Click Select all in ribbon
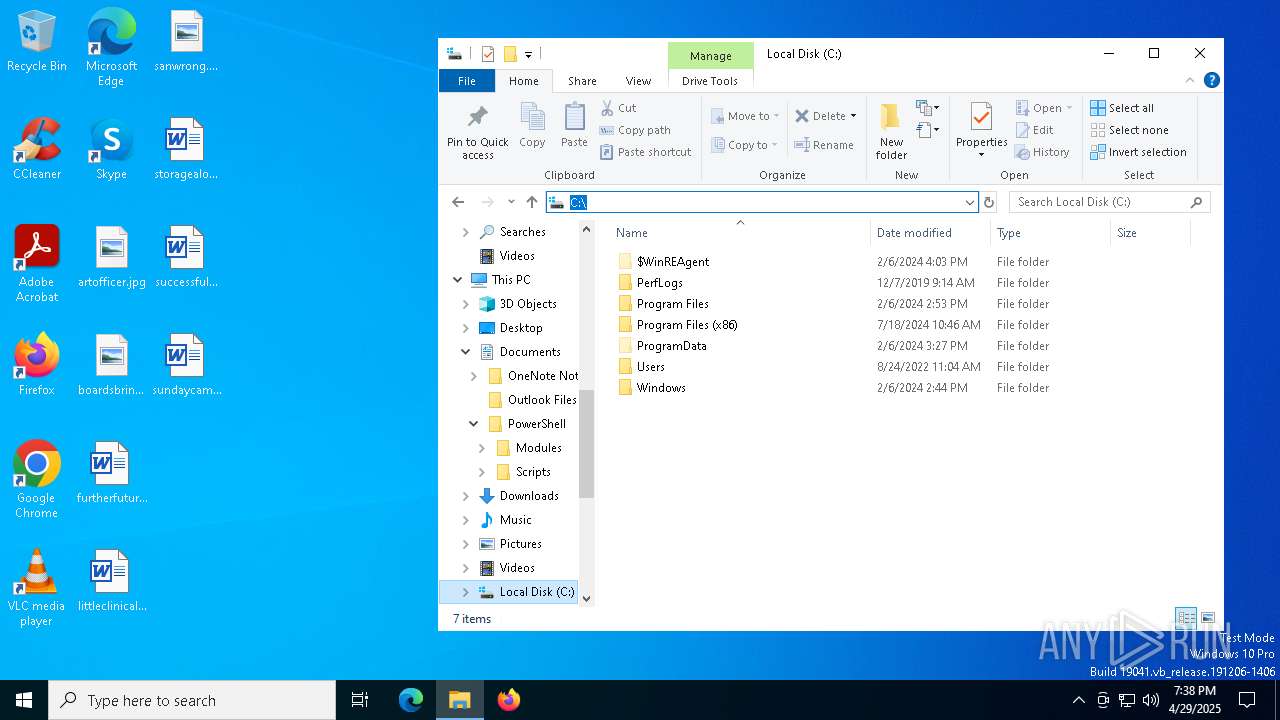Image resolution: width=1280 pixels, height=720 pixels. point(1122,108)
